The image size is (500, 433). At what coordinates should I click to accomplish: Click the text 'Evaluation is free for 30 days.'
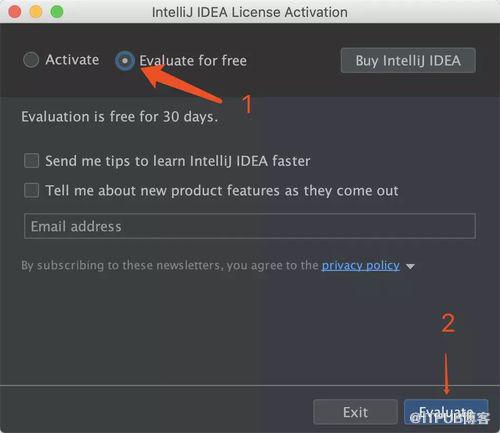coord(120,117)
